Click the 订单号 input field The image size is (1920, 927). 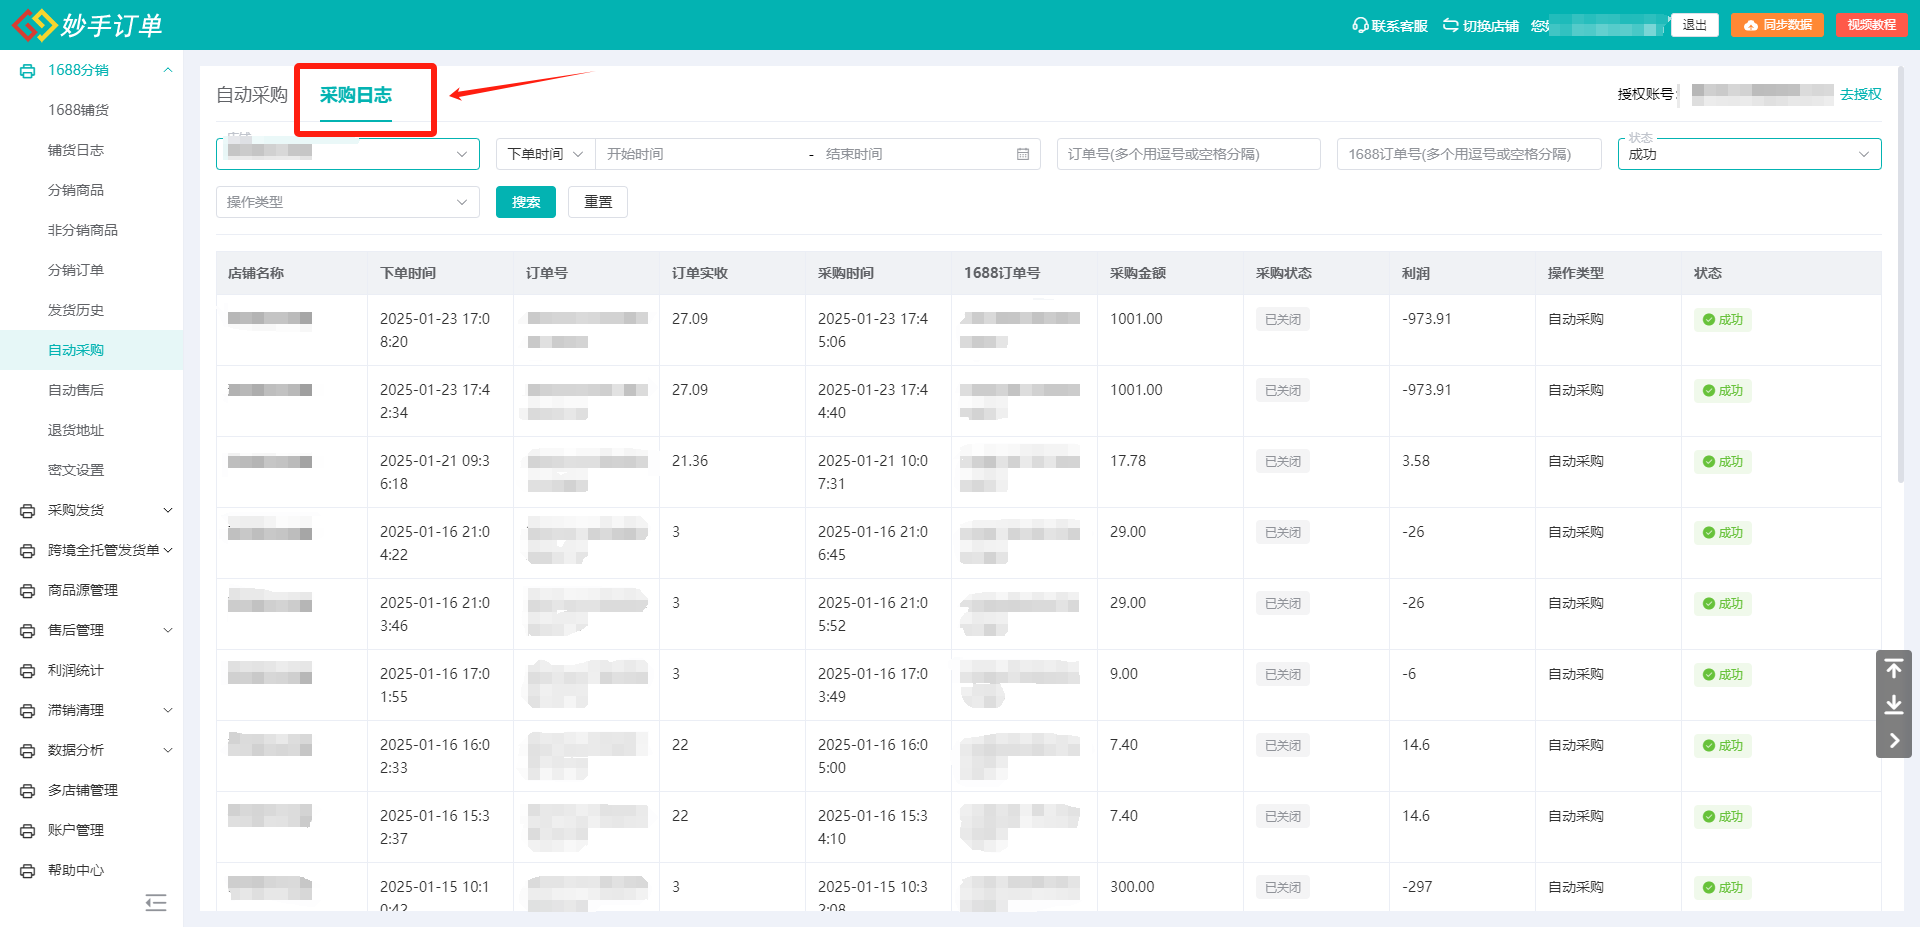click(x=1188, y=154)
